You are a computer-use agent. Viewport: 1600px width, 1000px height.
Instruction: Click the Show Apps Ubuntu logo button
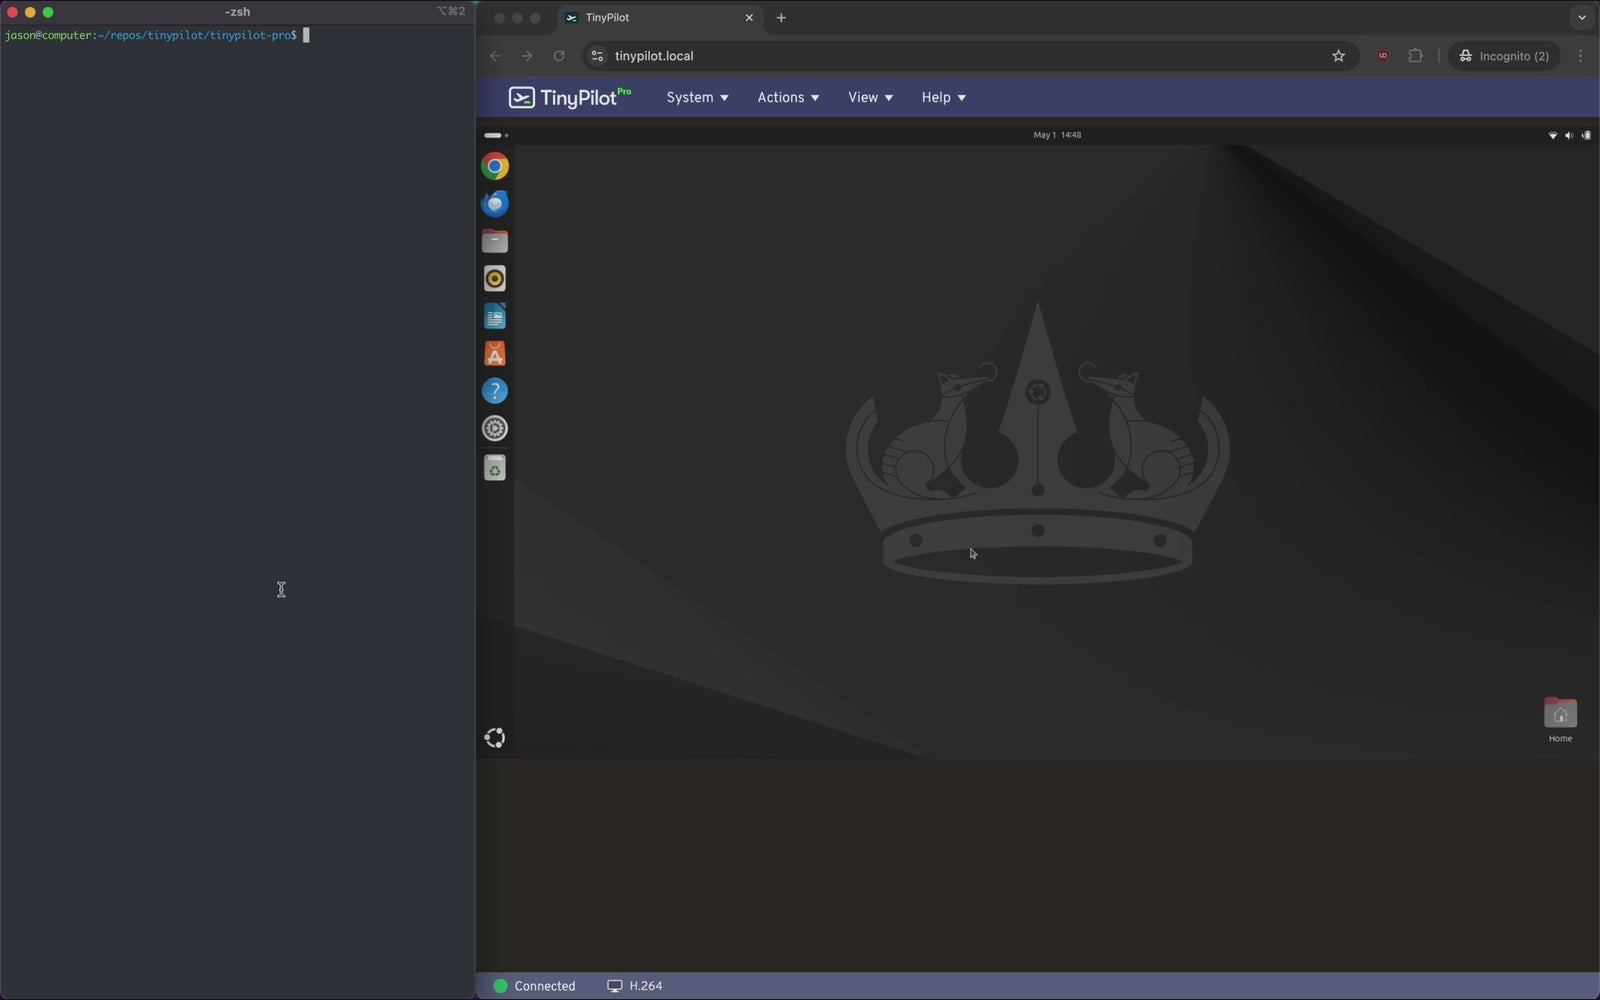(x=494, y=738)
